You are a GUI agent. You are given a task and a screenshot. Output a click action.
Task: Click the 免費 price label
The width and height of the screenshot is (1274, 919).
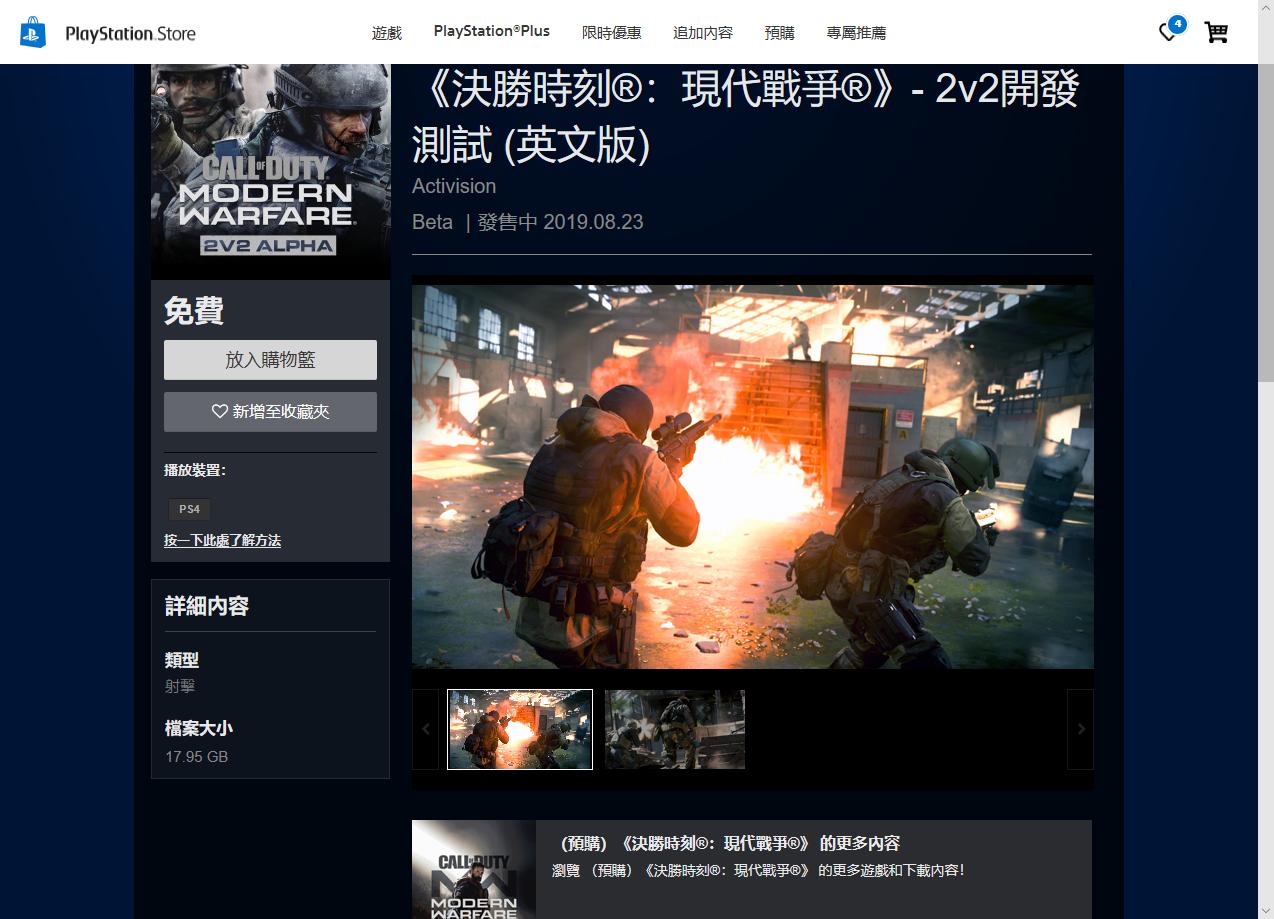[194, 311]
